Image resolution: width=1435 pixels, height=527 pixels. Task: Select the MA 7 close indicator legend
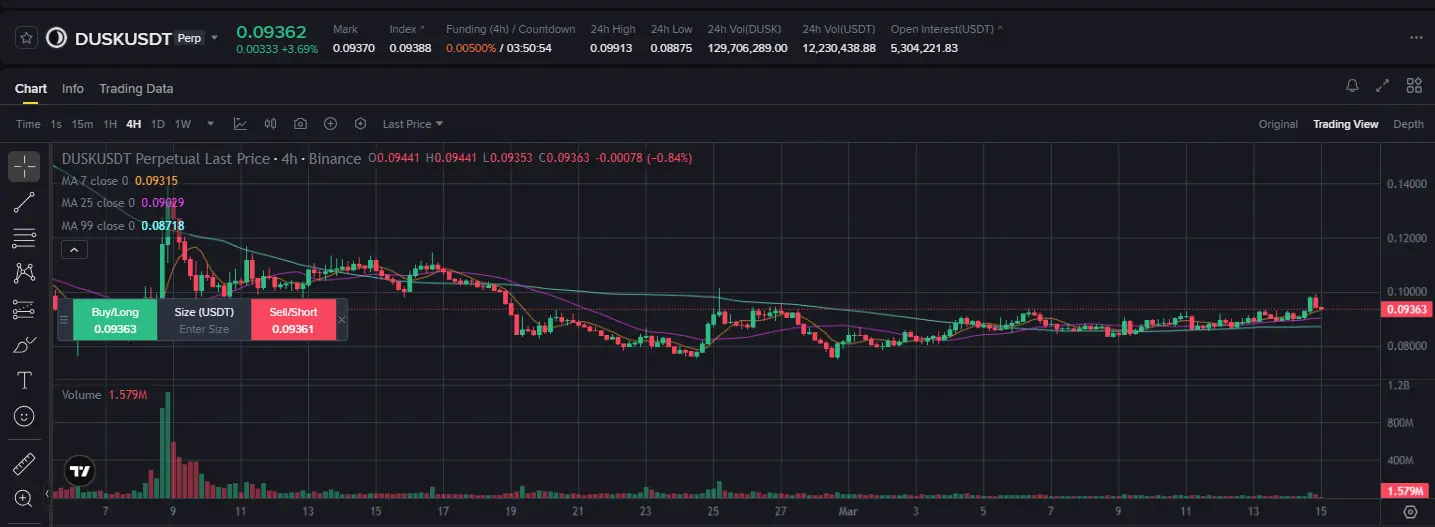[x=120, y=181]
